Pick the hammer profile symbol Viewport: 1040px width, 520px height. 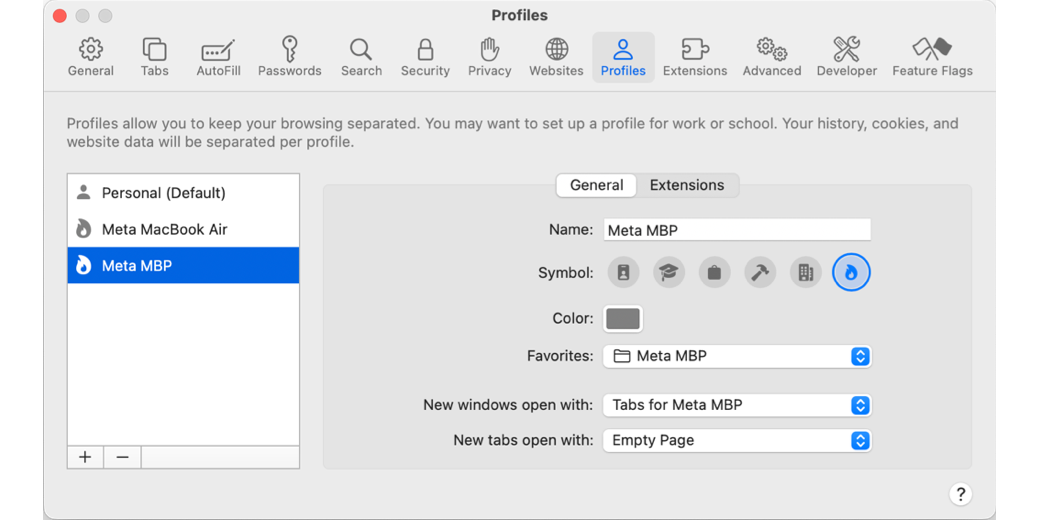point(760,272)
